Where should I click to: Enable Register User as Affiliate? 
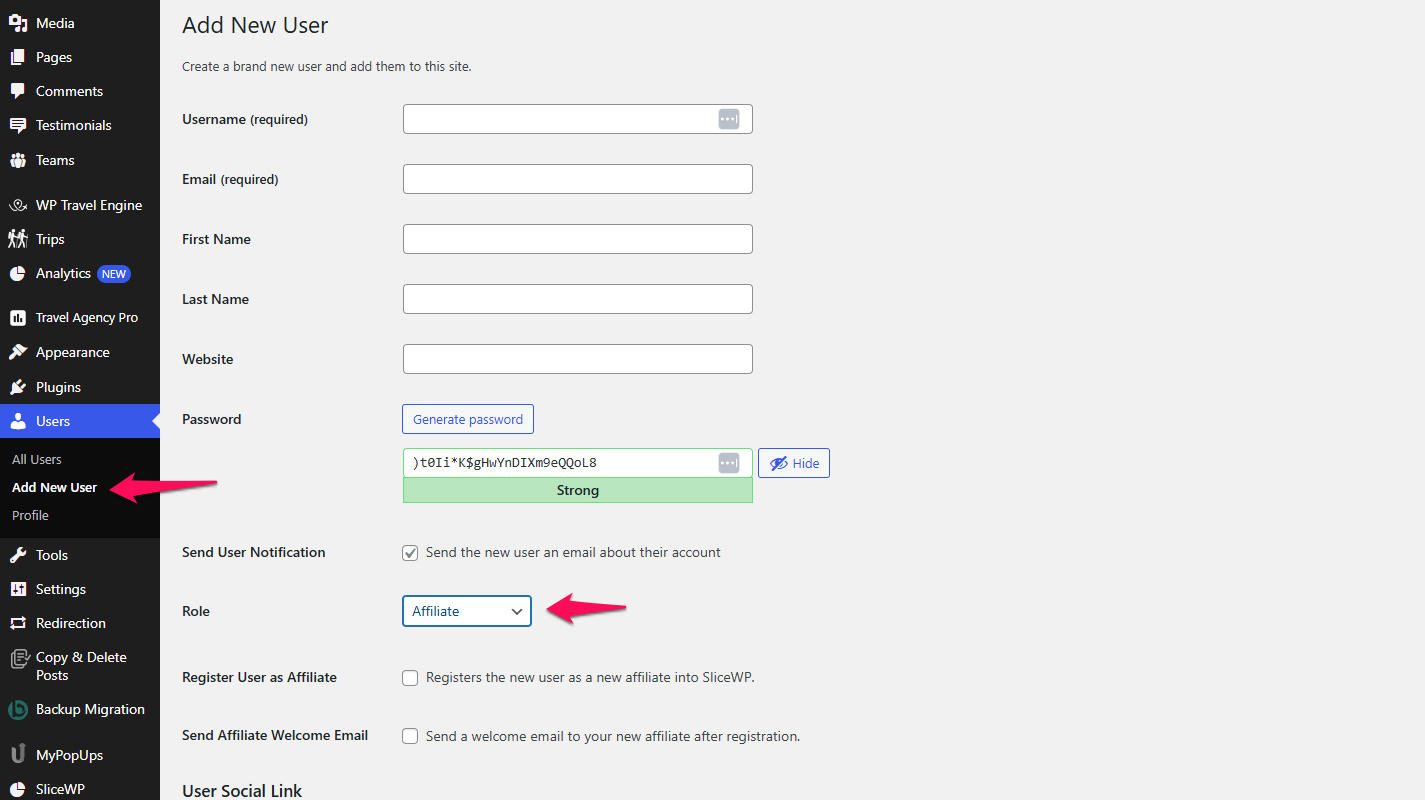[x=410, y=677]
